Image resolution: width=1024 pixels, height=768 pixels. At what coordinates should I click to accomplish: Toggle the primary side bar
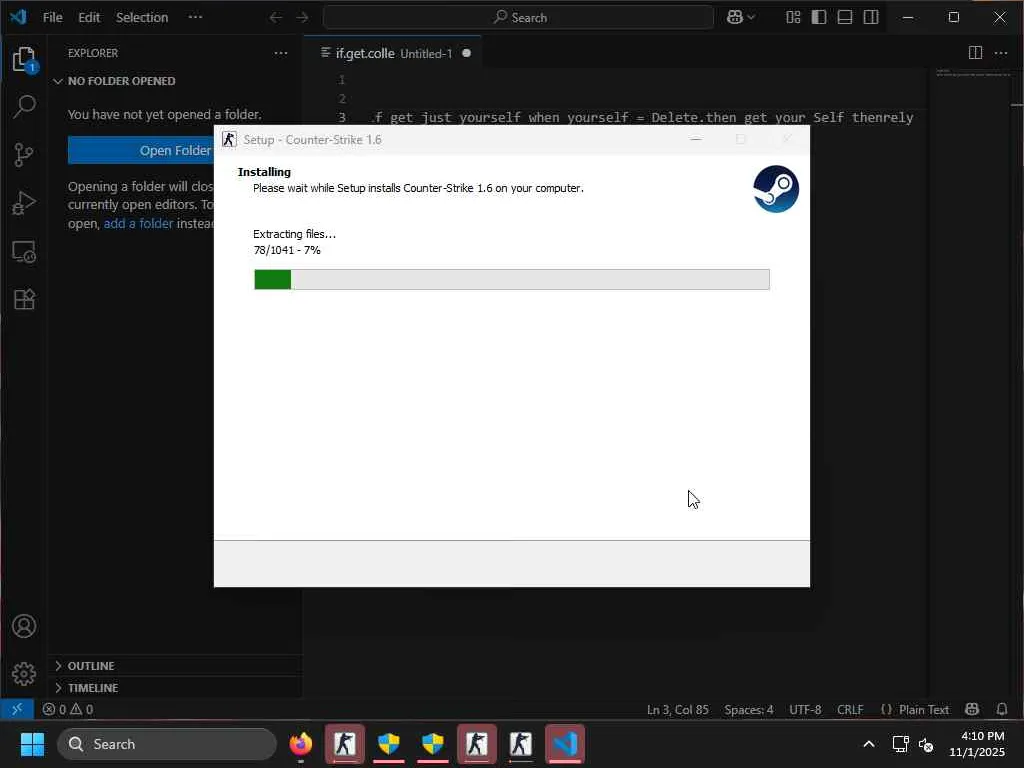[x=819, y=18]
